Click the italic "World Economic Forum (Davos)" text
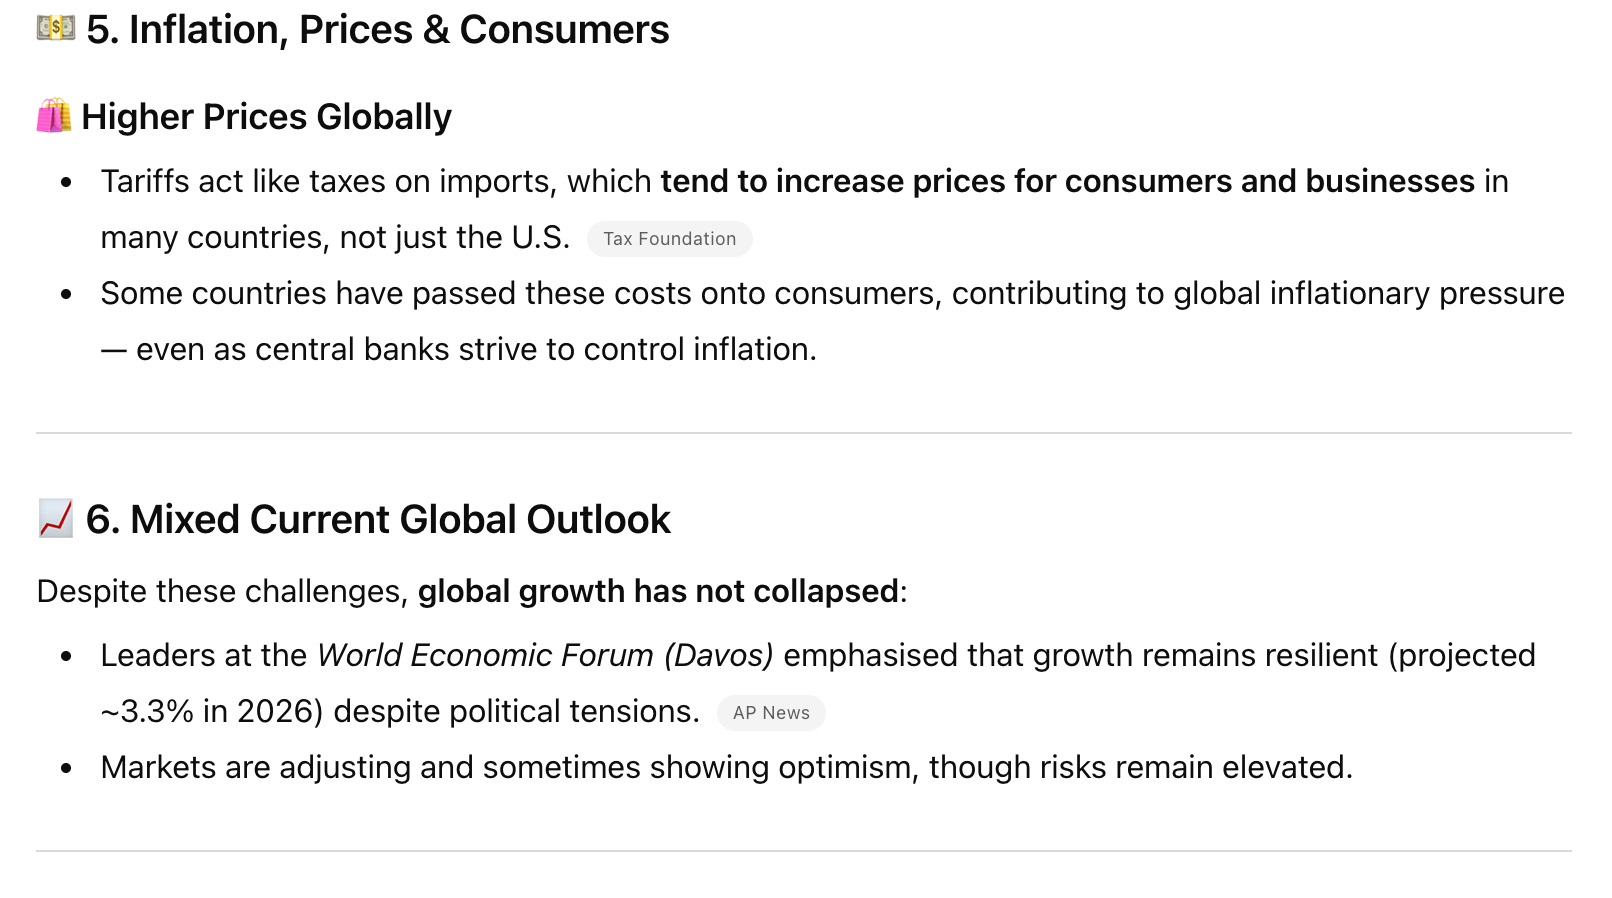This screenshot has width=1612, height=898. click(x=545, y=655)
